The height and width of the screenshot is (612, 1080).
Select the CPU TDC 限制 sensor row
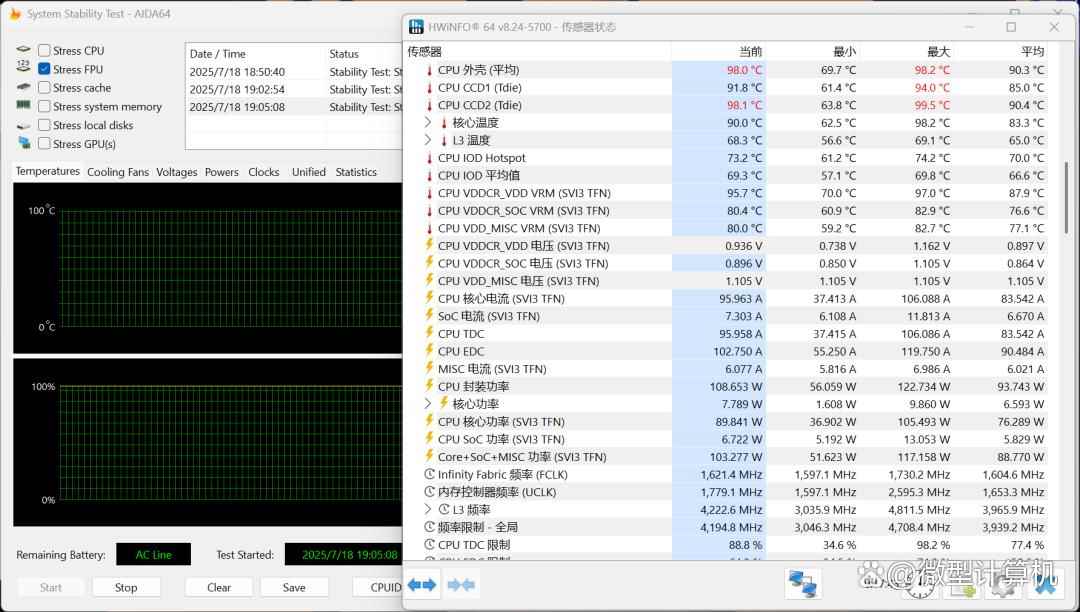pyautogui.click(x=726, y=545)
